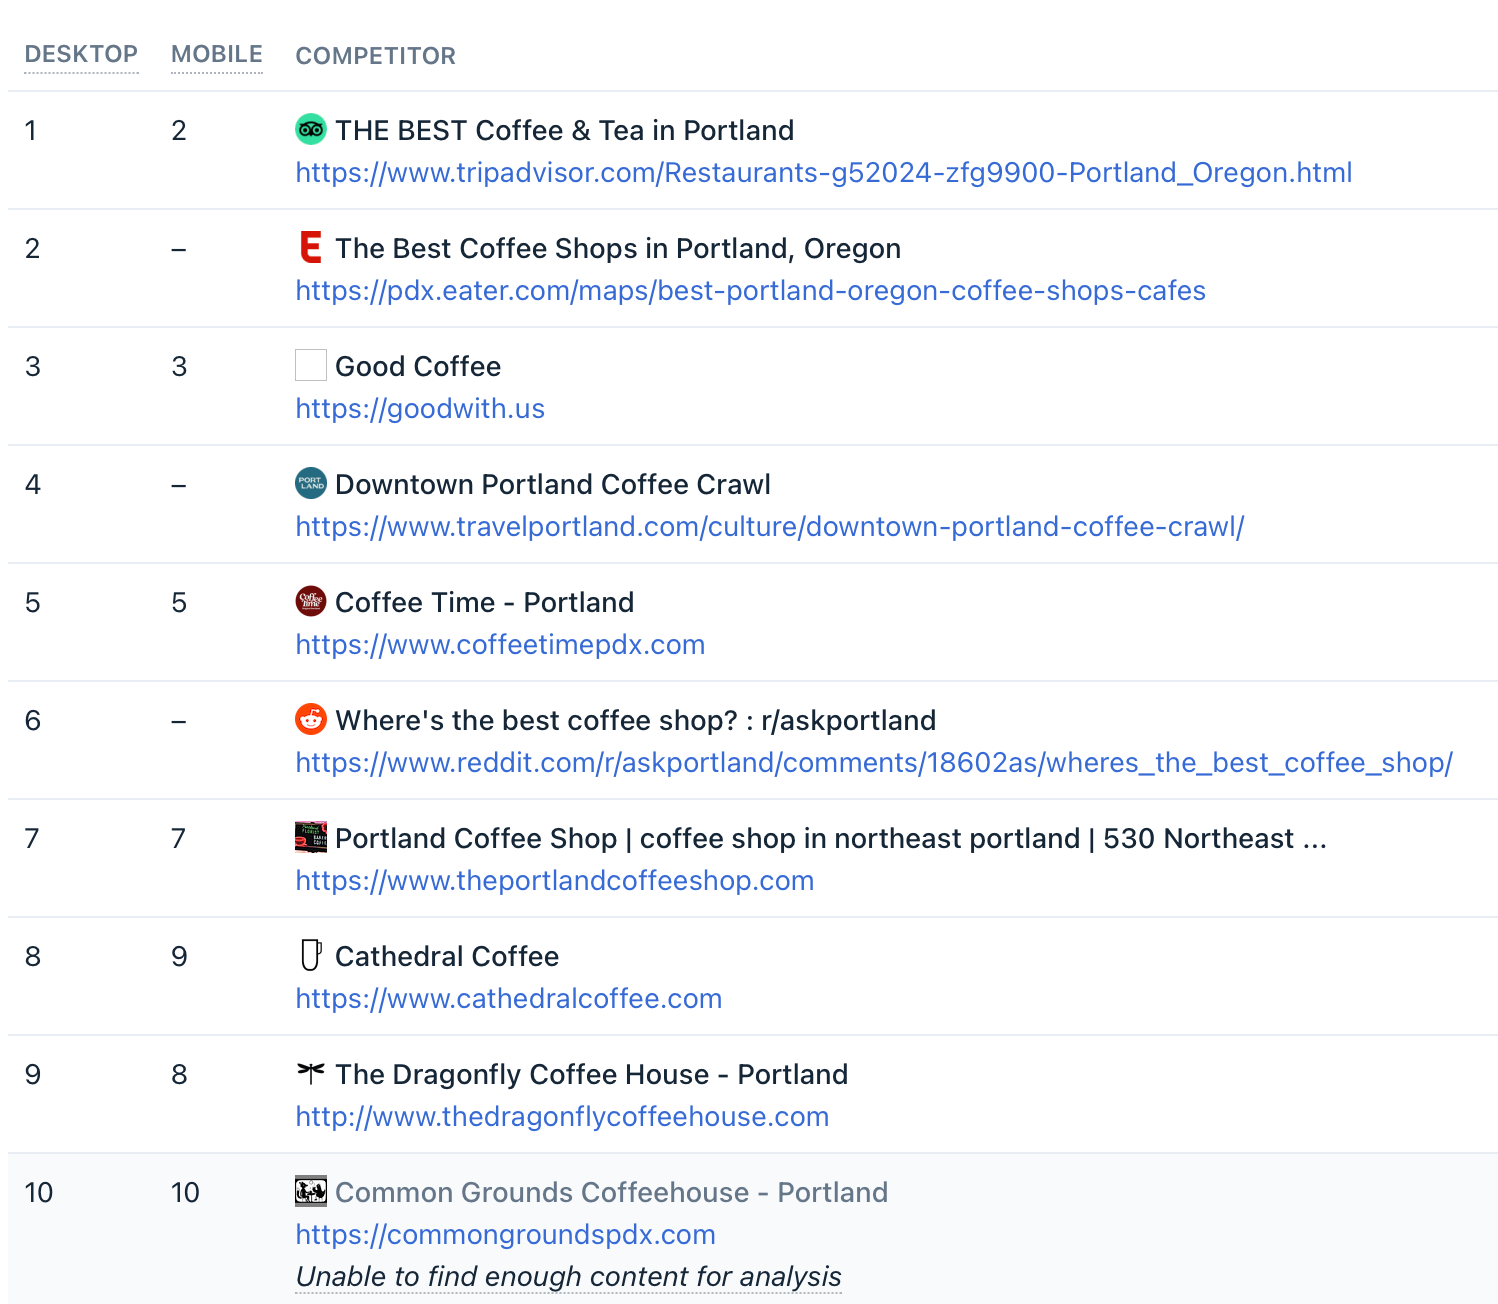1498x1304 pixels.
Task: Click the Dragonfly Coffee House favicon
Action: pos(311,1073)
